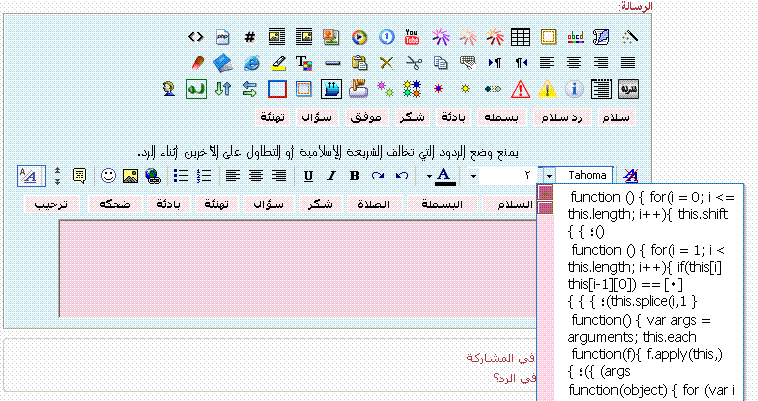758x401 pixels.
Task: Click the Windows Media Player icon
Action: click(x=358, y=37)
